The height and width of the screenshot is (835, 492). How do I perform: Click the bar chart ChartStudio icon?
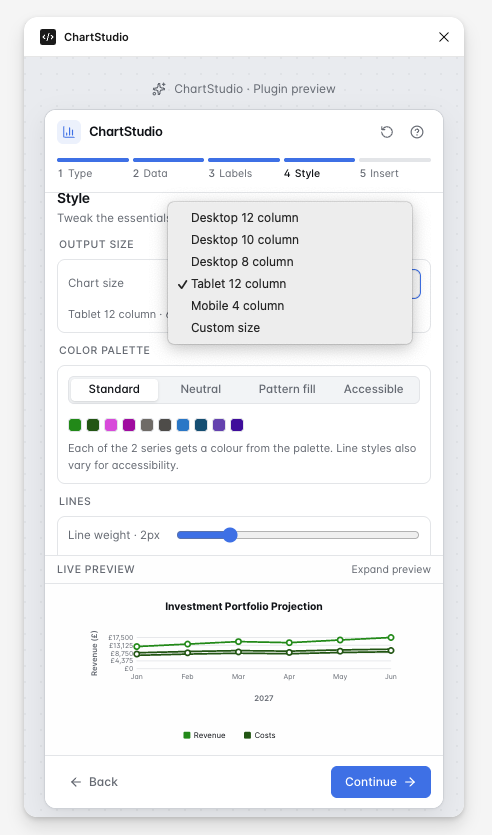coord(69,132)
